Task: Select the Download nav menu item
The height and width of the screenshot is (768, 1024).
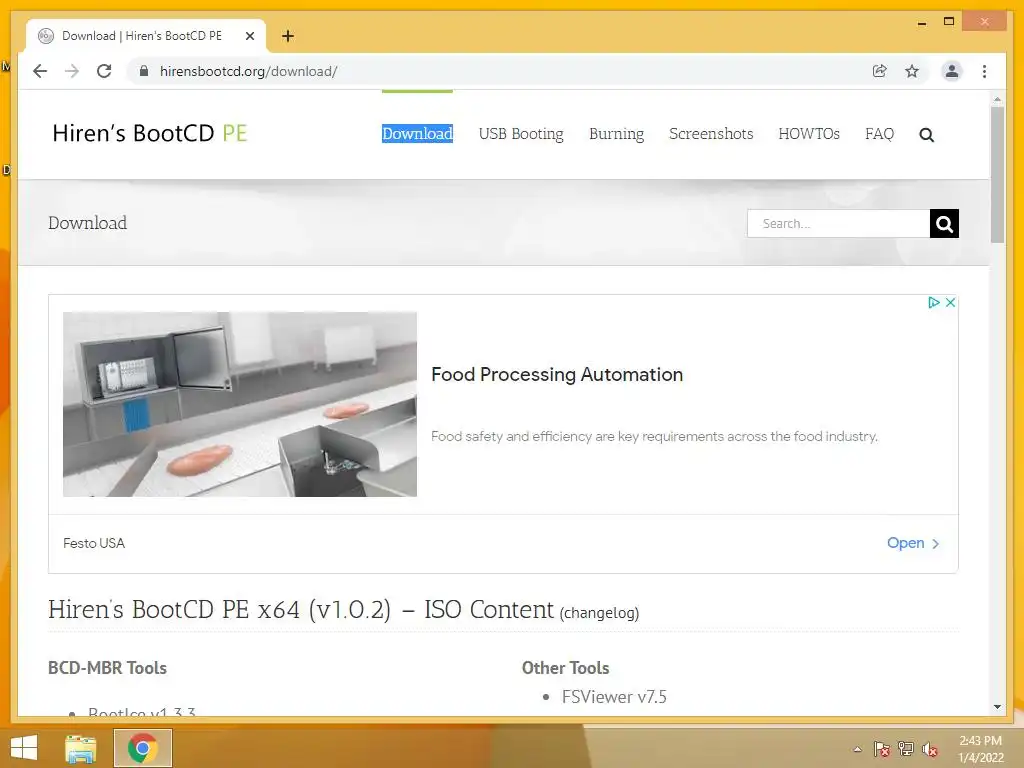Action: click(417, 133)
